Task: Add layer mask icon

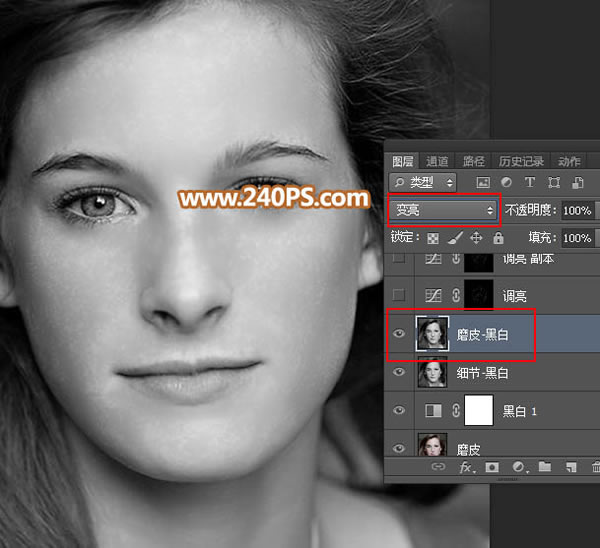Action: [x=492, y=467]
